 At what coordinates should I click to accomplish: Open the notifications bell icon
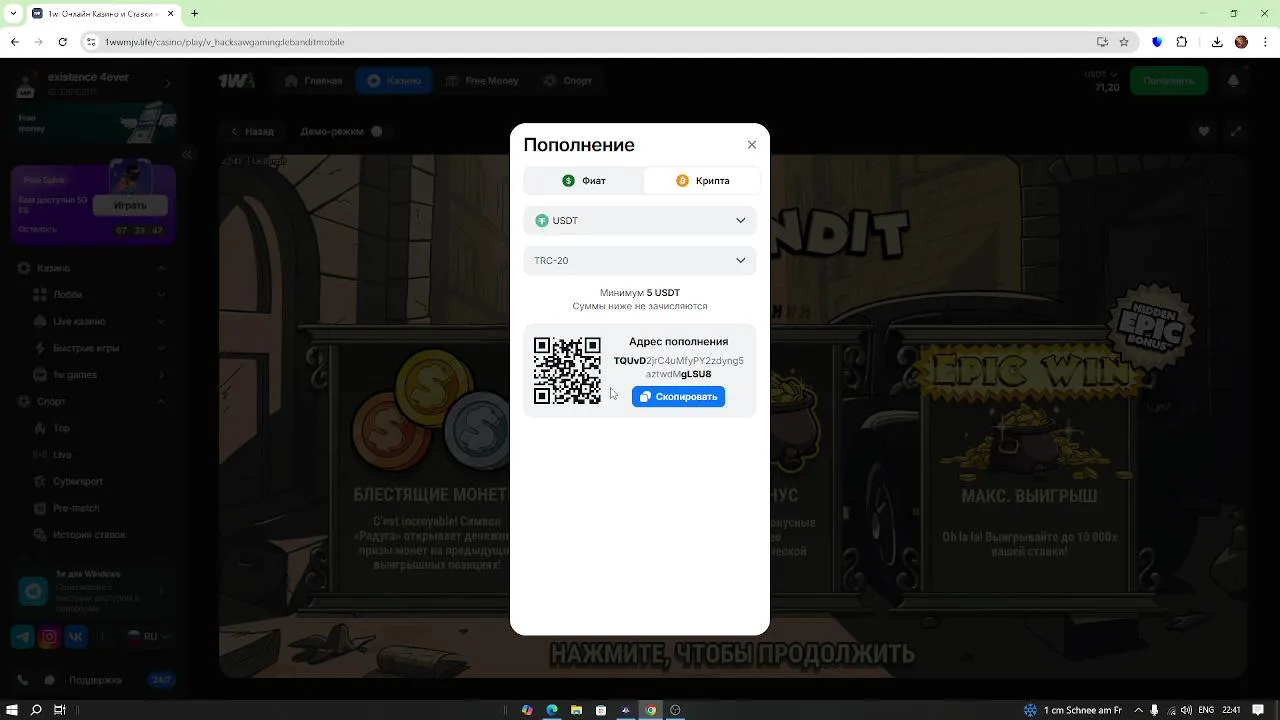coord(1233,81)
